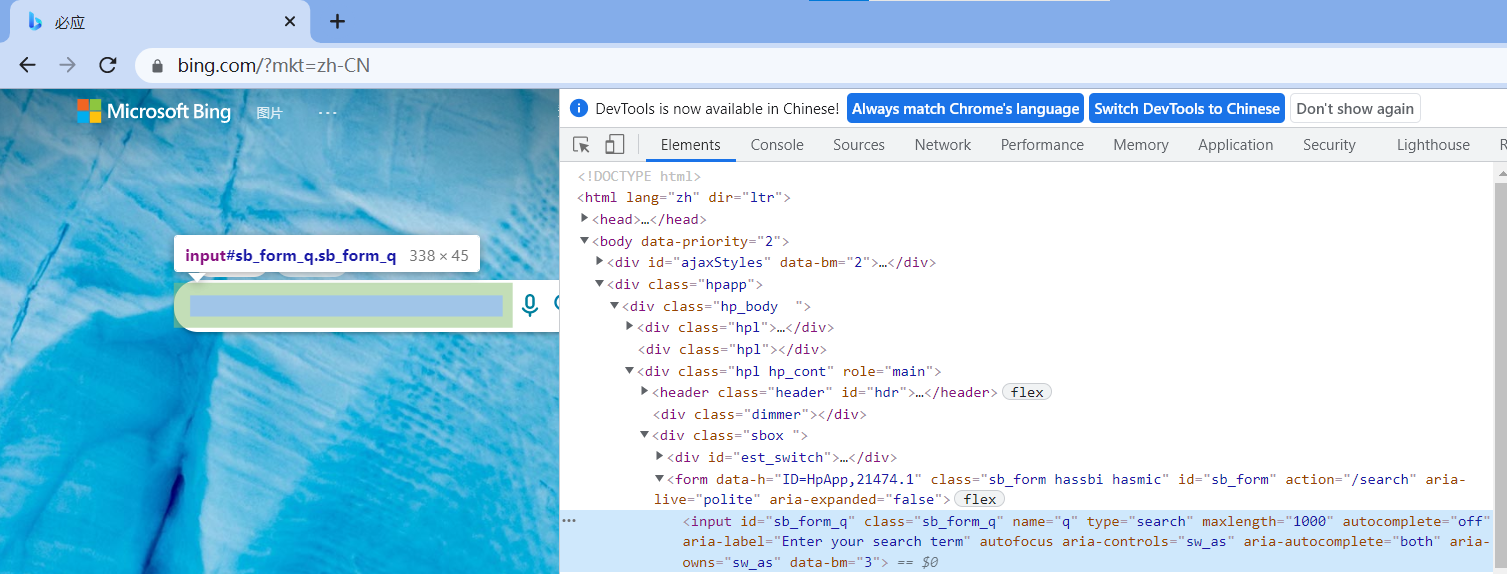
Task: Open the three-dot menu in Bing header
Action: (x=328, y=113)
